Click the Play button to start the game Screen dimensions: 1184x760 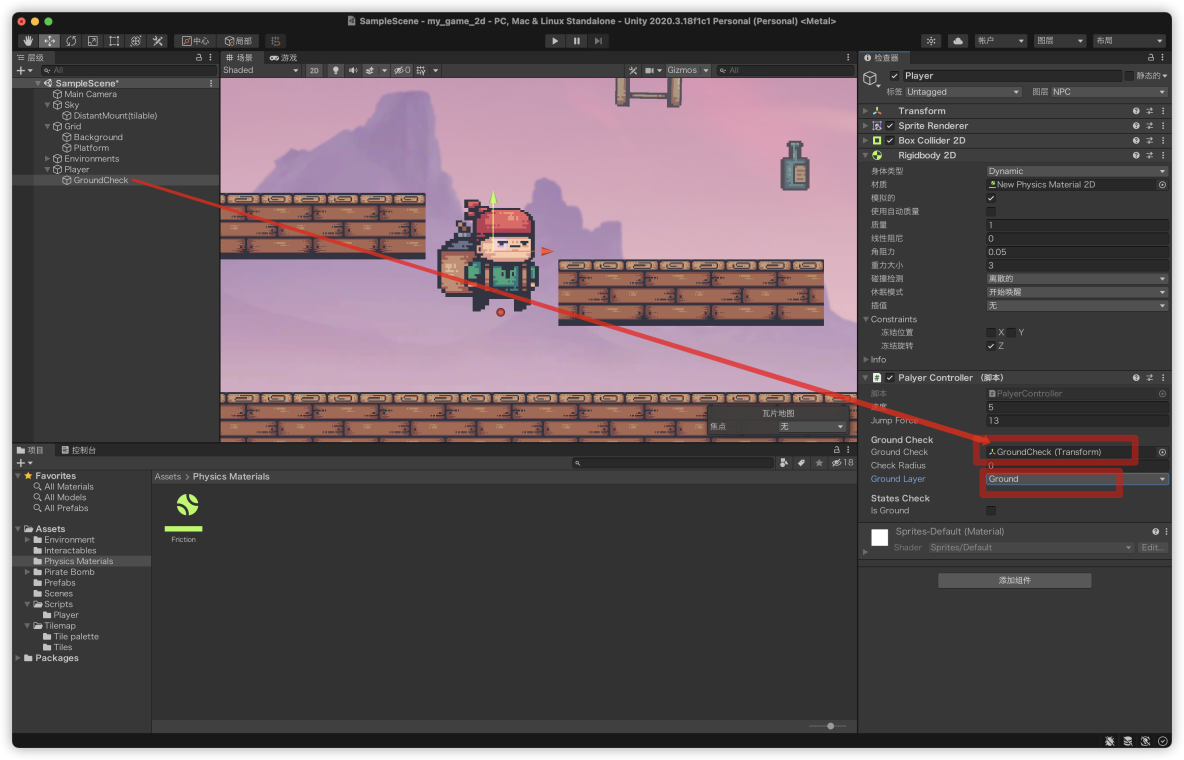pos(555,41)
